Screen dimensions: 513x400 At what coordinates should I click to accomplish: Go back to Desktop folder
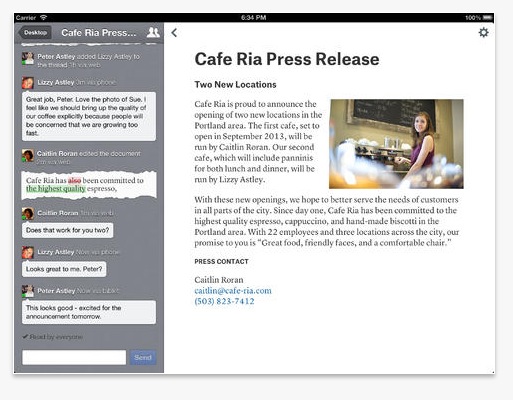coord(35,33)
